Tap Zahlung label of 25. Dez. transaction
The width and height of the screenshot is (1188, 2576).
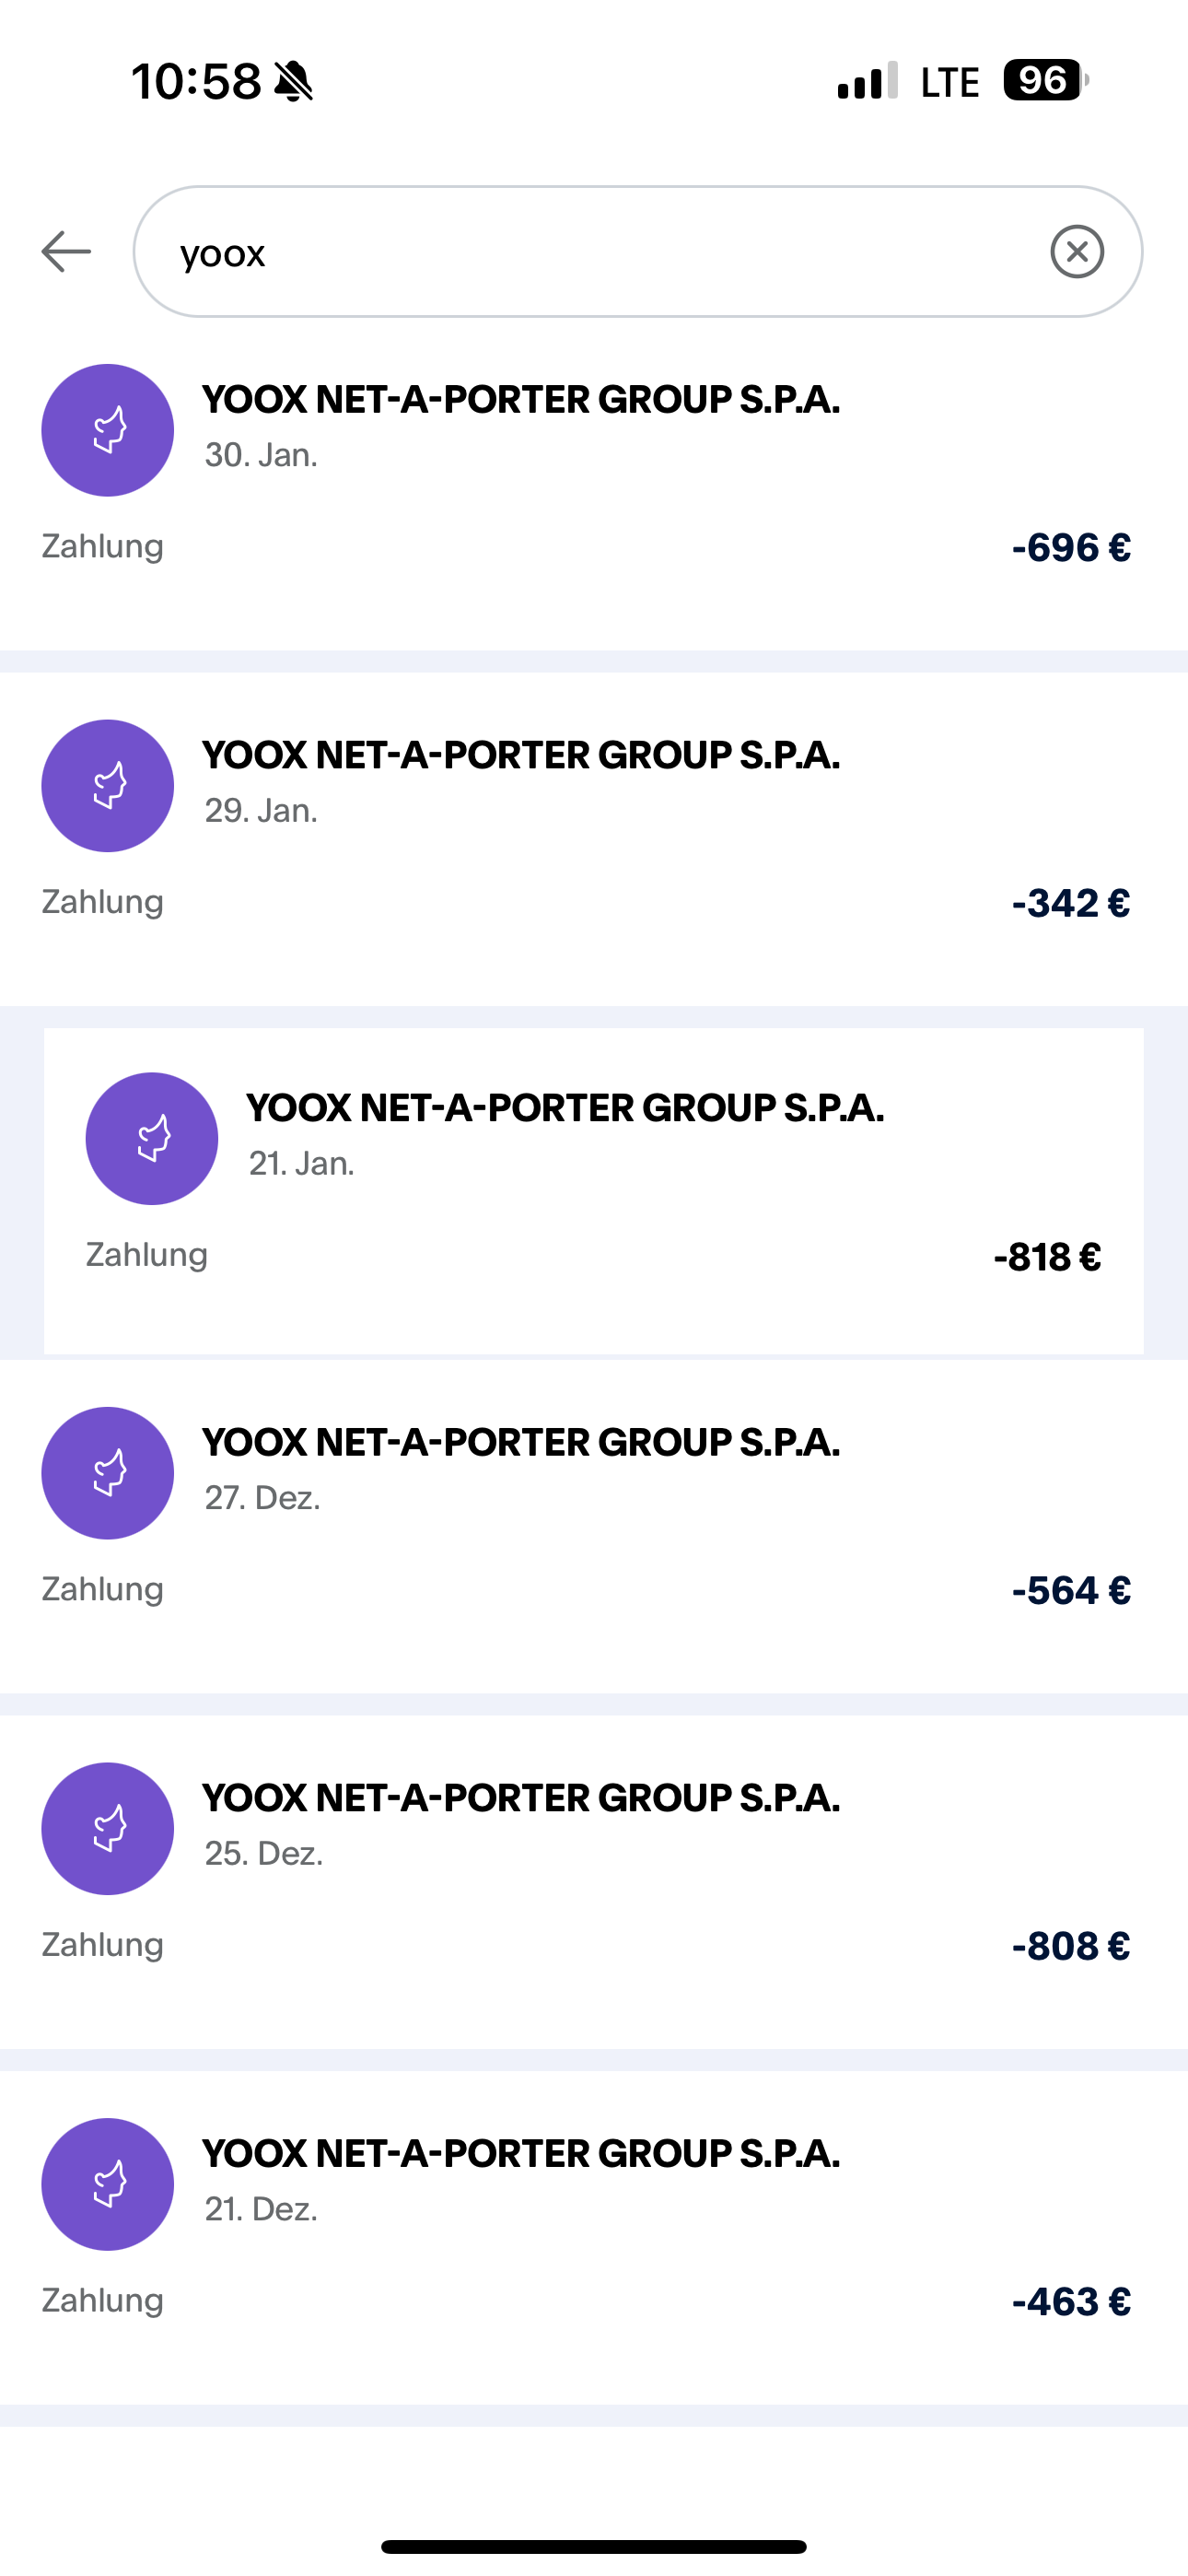(x=103, y=1945)
